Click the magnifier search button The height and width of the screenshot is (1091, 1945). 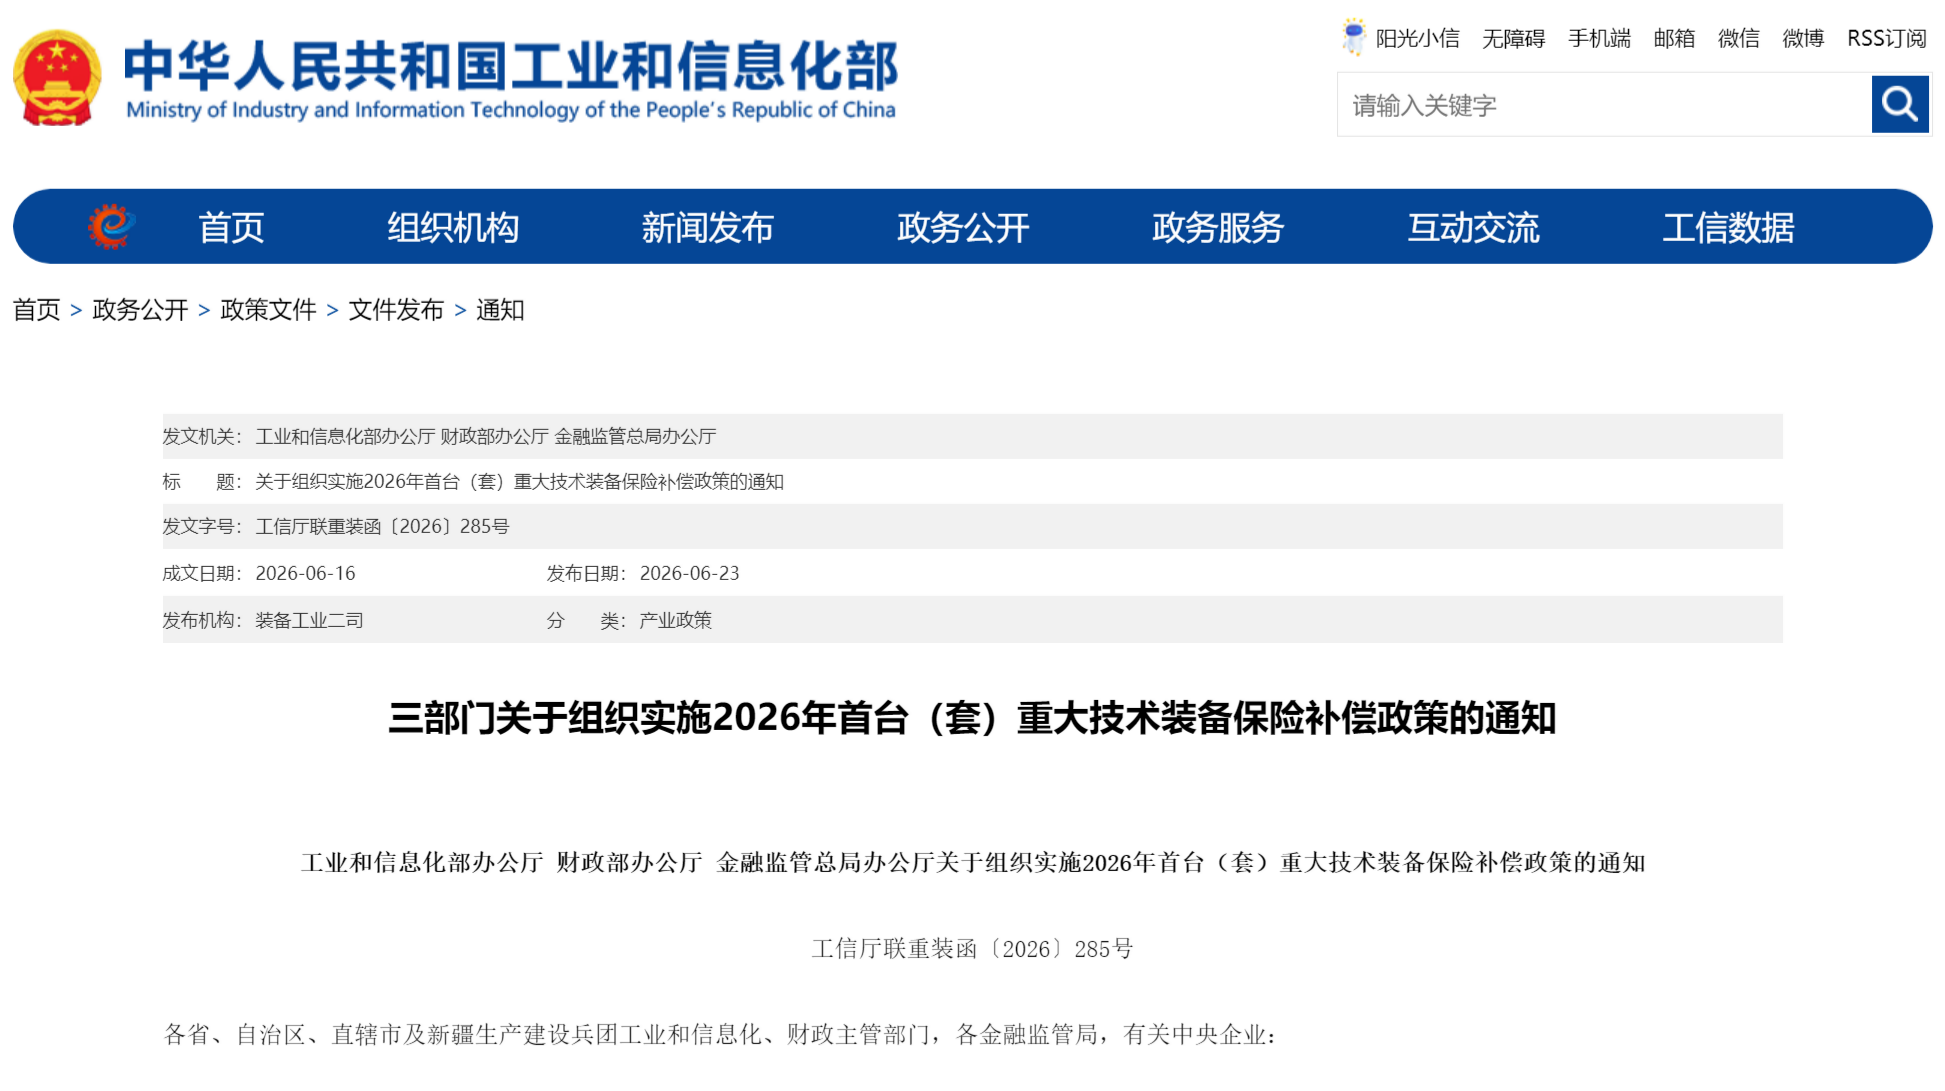pos(1900,104)
